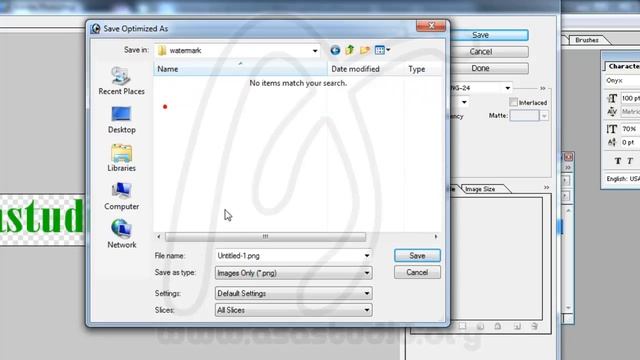
Task: Click Onyx font name field
Action: (x=622, y=81)
